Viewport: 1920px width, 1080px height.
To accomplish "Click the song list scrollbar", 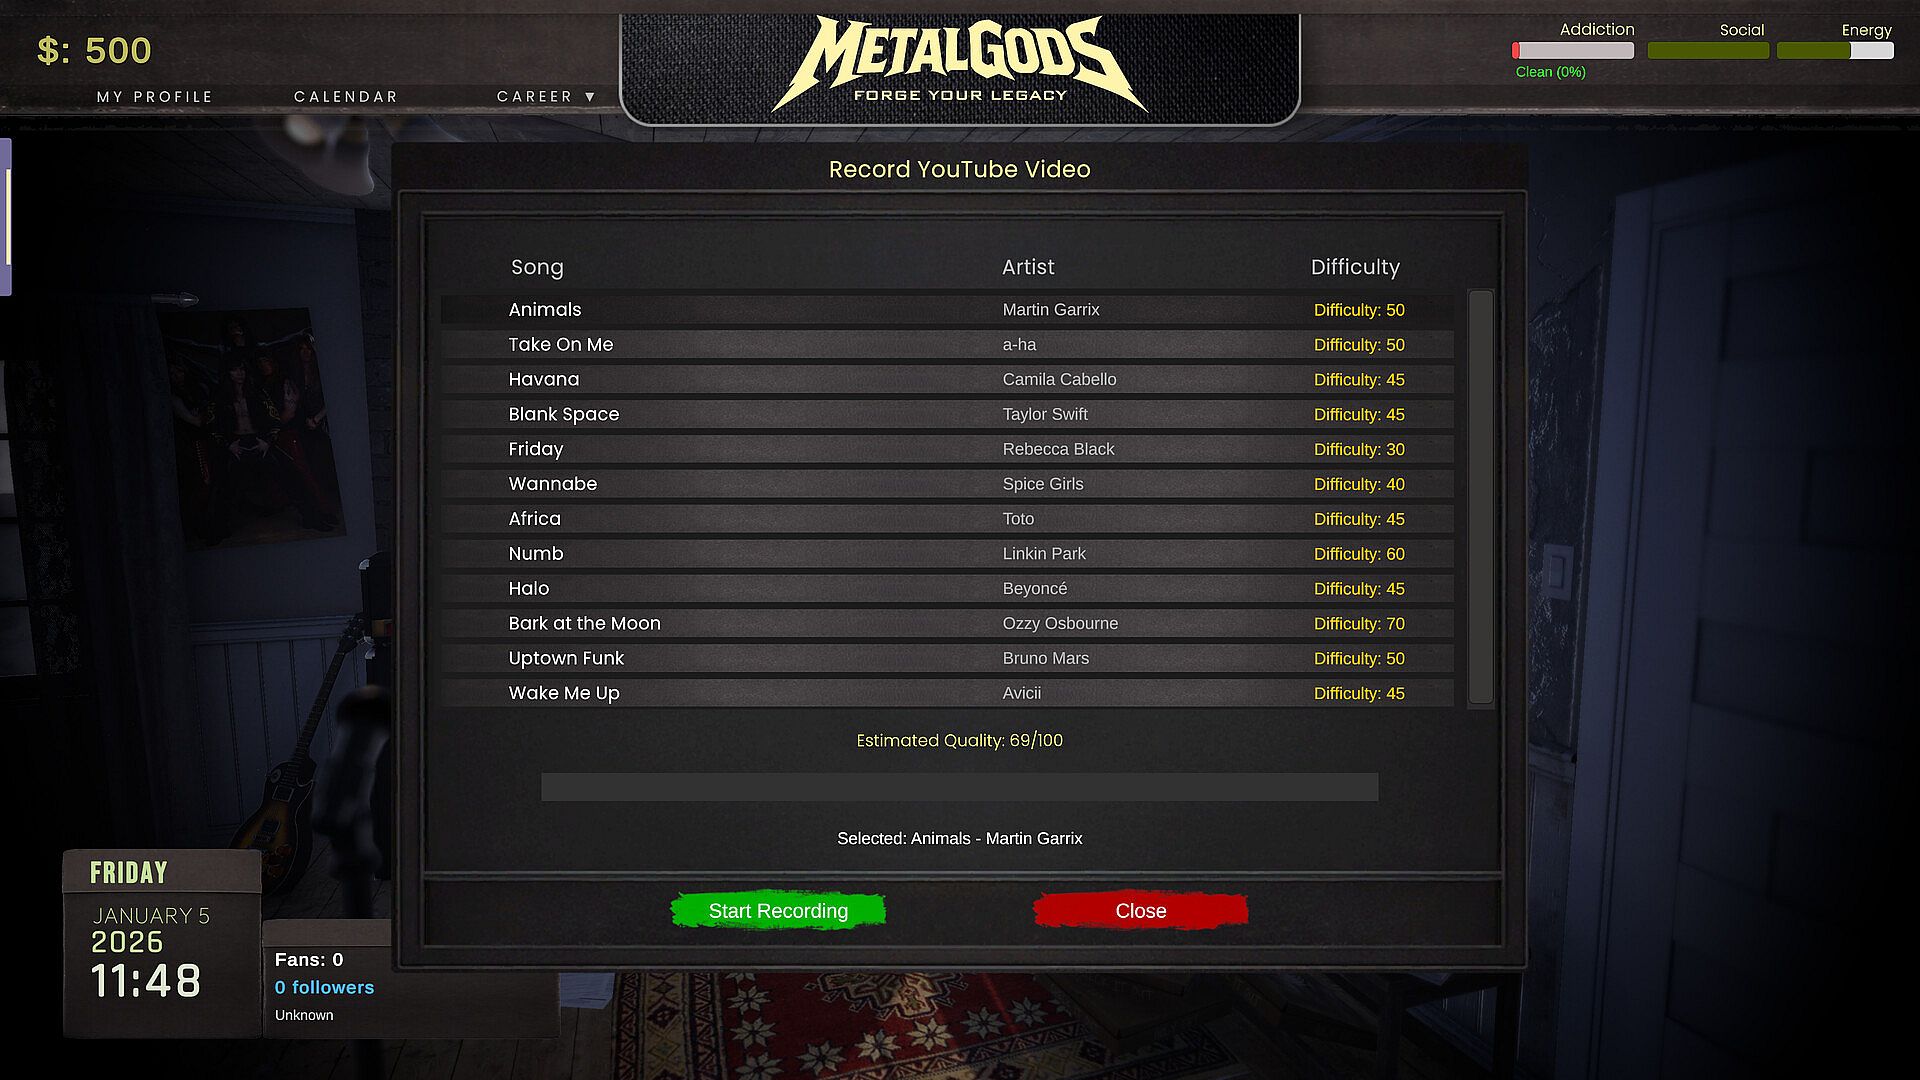I will click(1480, 498).
